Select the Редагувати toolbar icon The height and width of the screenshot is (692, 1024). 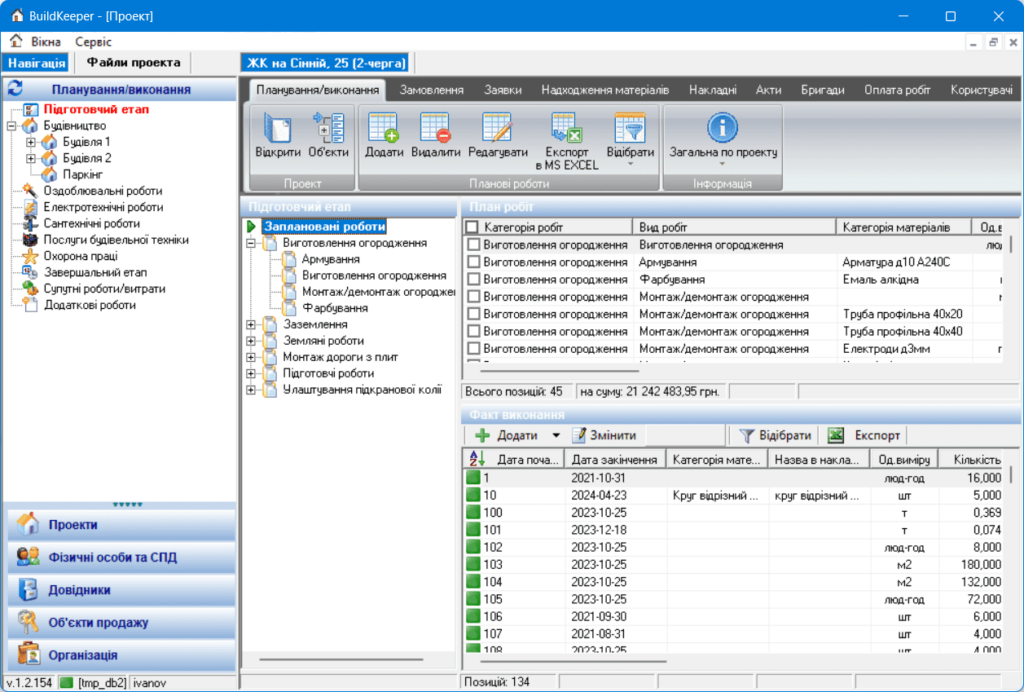point(497,127)
